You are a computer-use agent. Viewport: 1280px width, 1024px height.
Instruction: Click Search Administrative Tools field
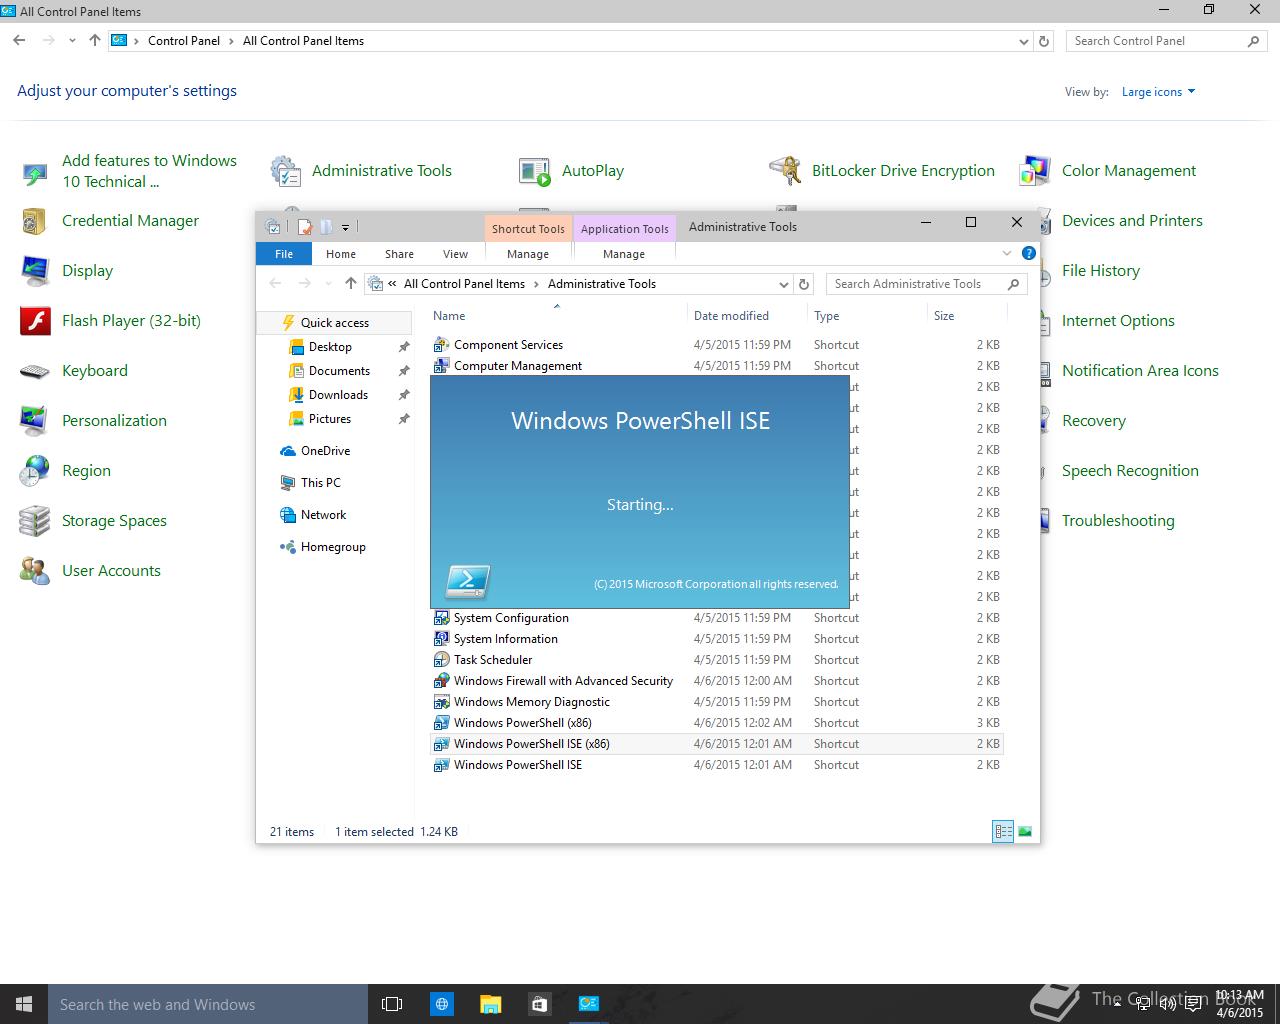[x=926, y=284]
